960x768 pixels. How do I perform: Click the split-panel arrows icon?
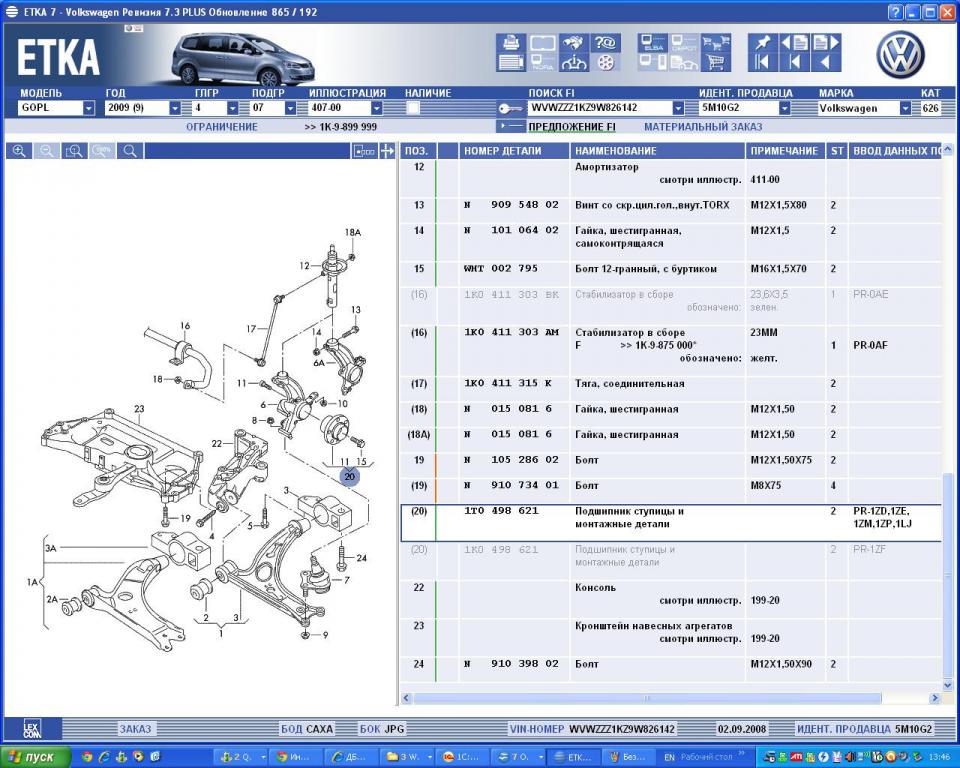[387, 151]
